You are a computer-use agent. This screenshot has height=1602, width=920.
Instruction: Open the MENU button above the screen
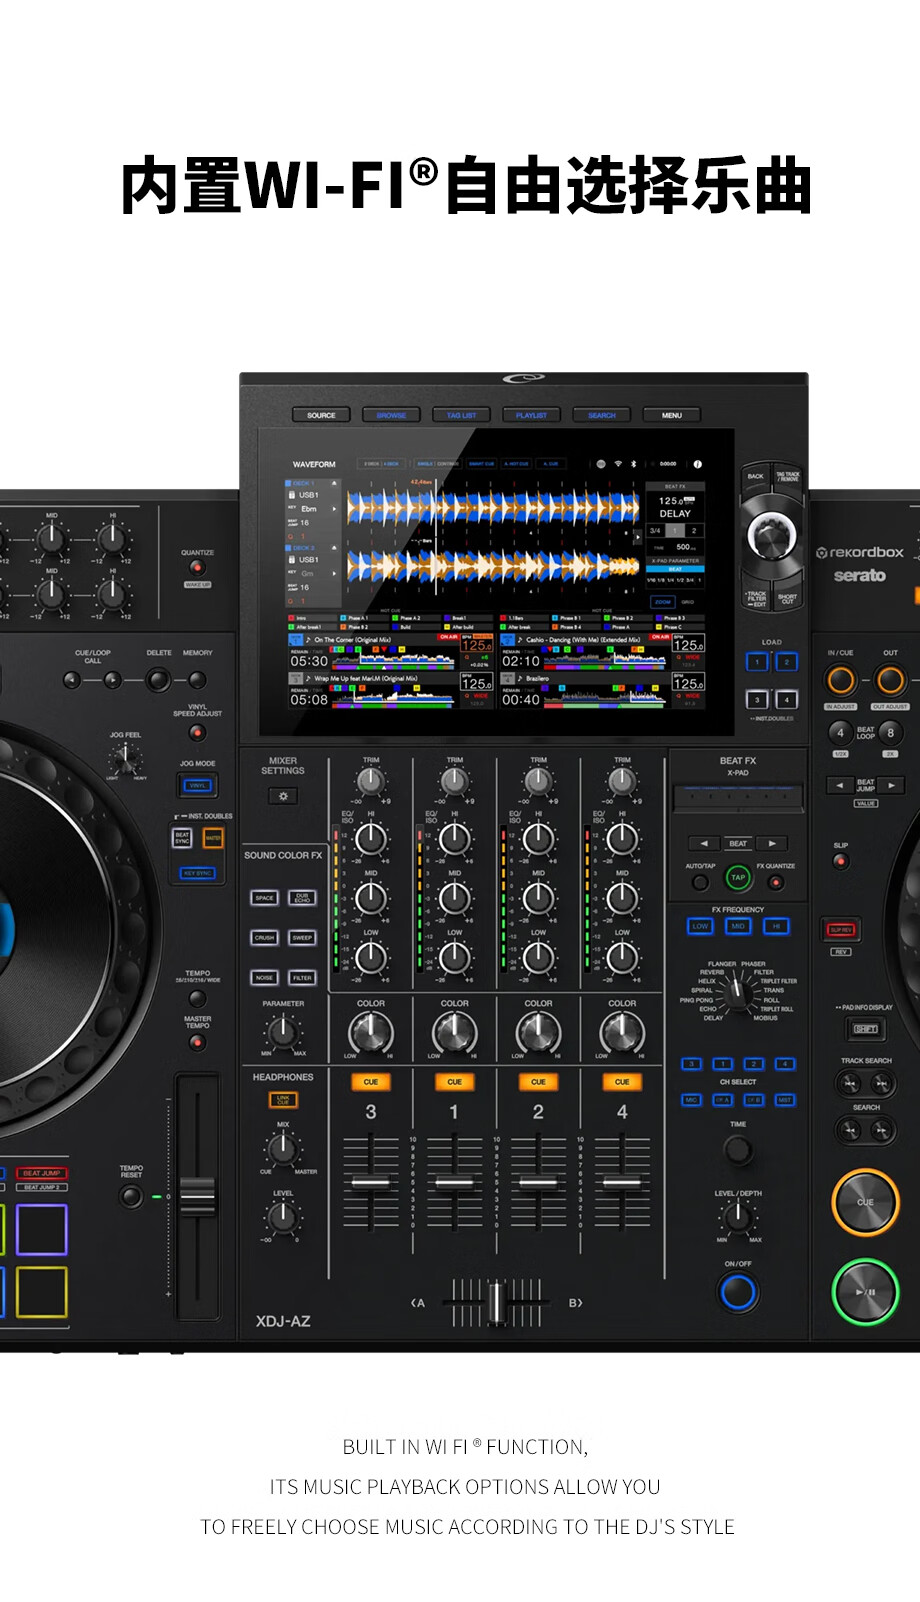[x=672, y=415]
